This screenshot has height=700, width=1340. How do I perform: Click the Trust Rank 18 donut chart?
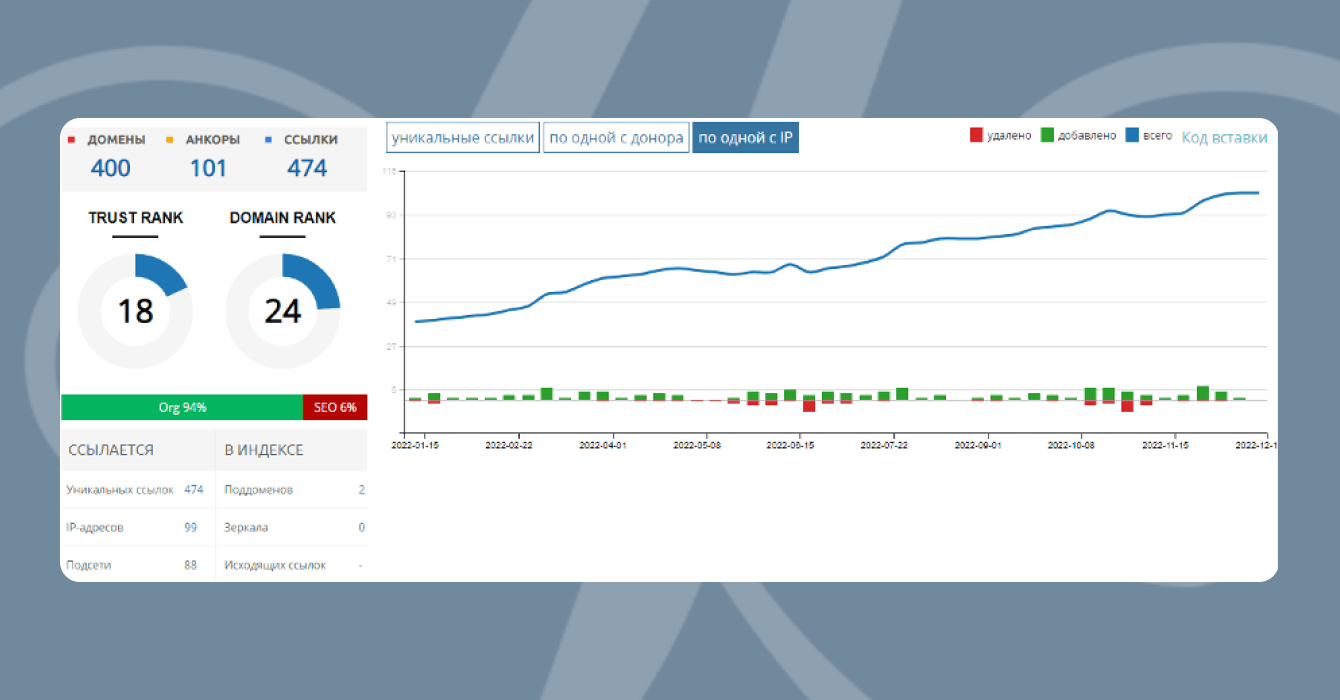pyautogui.click(x=135, y=311)
